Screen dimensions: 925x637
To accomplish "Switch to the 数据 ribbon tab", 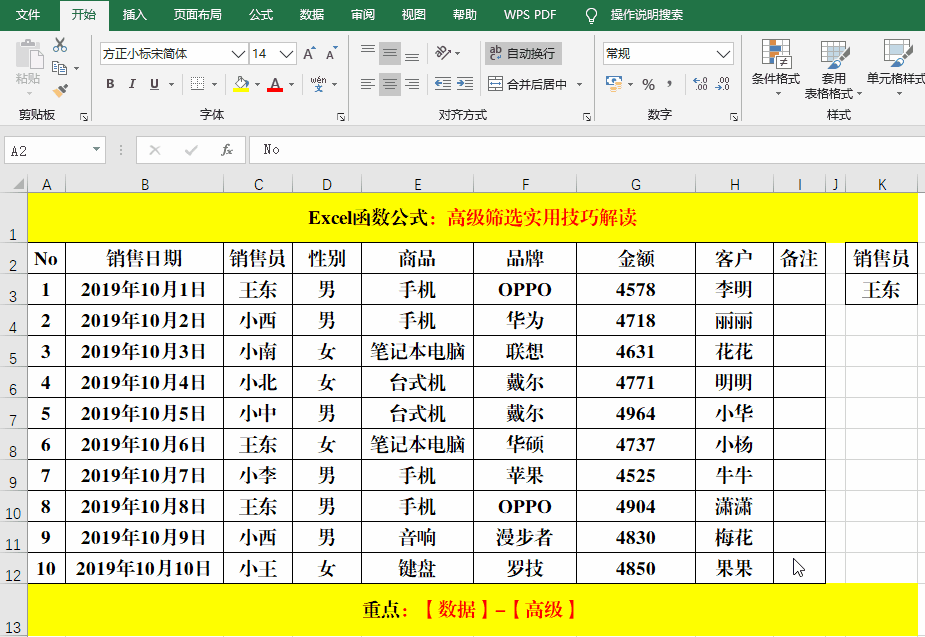I will (310, 14).
